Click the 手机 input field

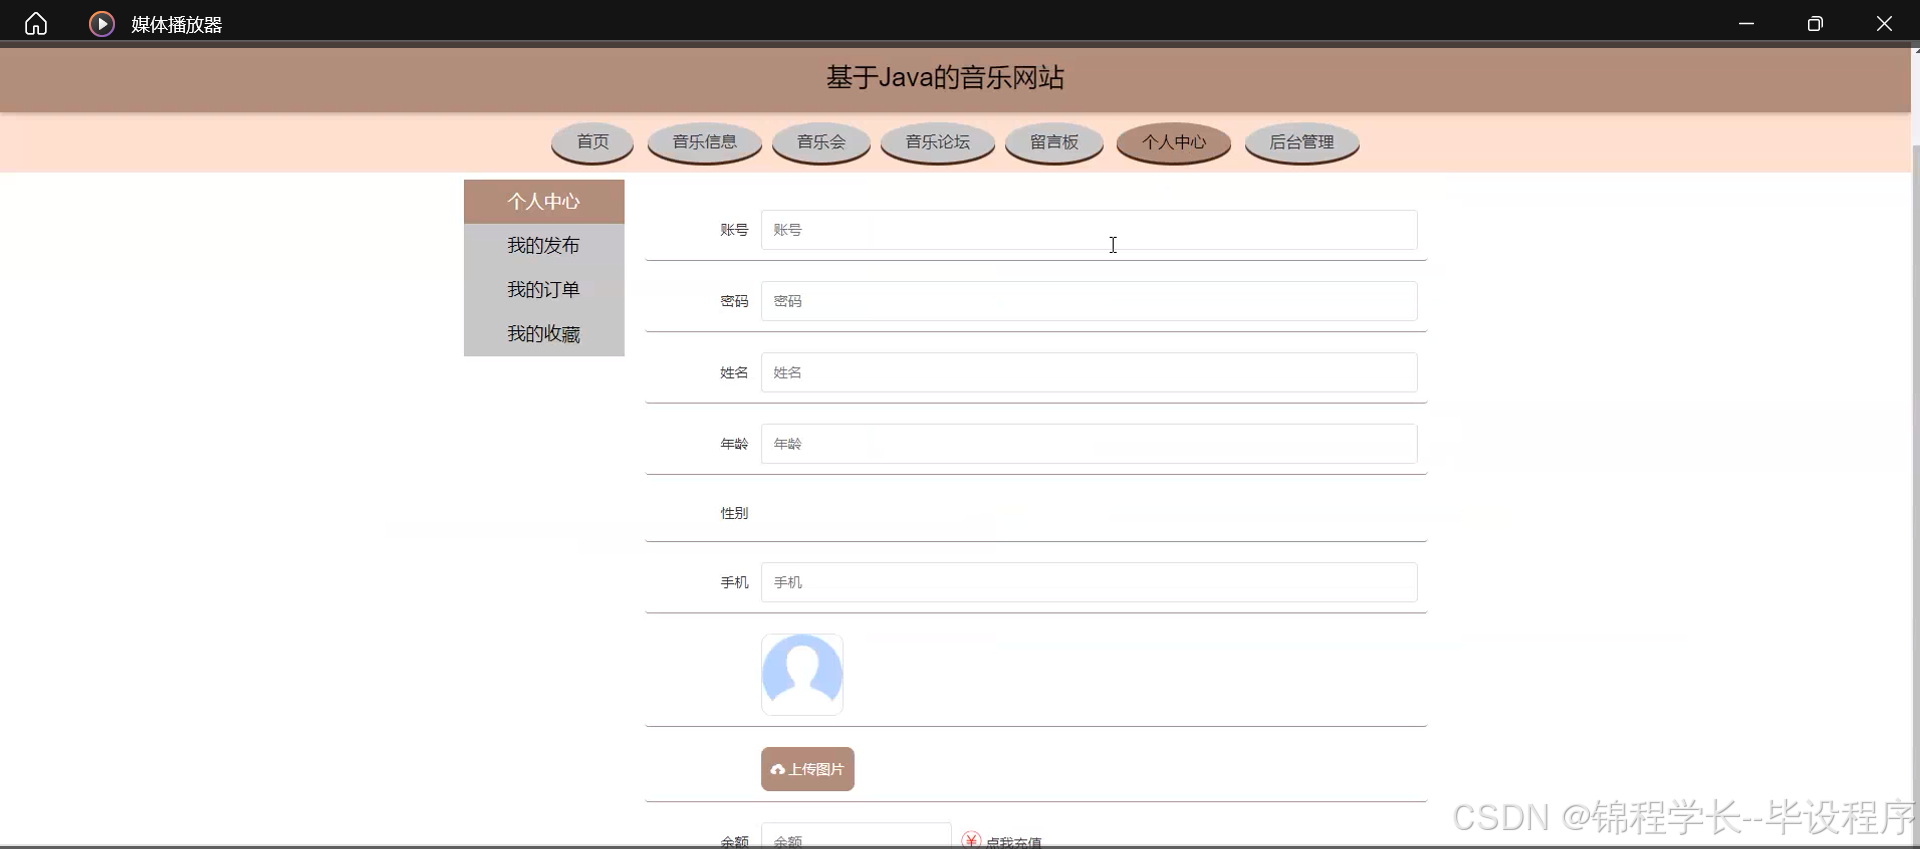(x=1089, y=582)
